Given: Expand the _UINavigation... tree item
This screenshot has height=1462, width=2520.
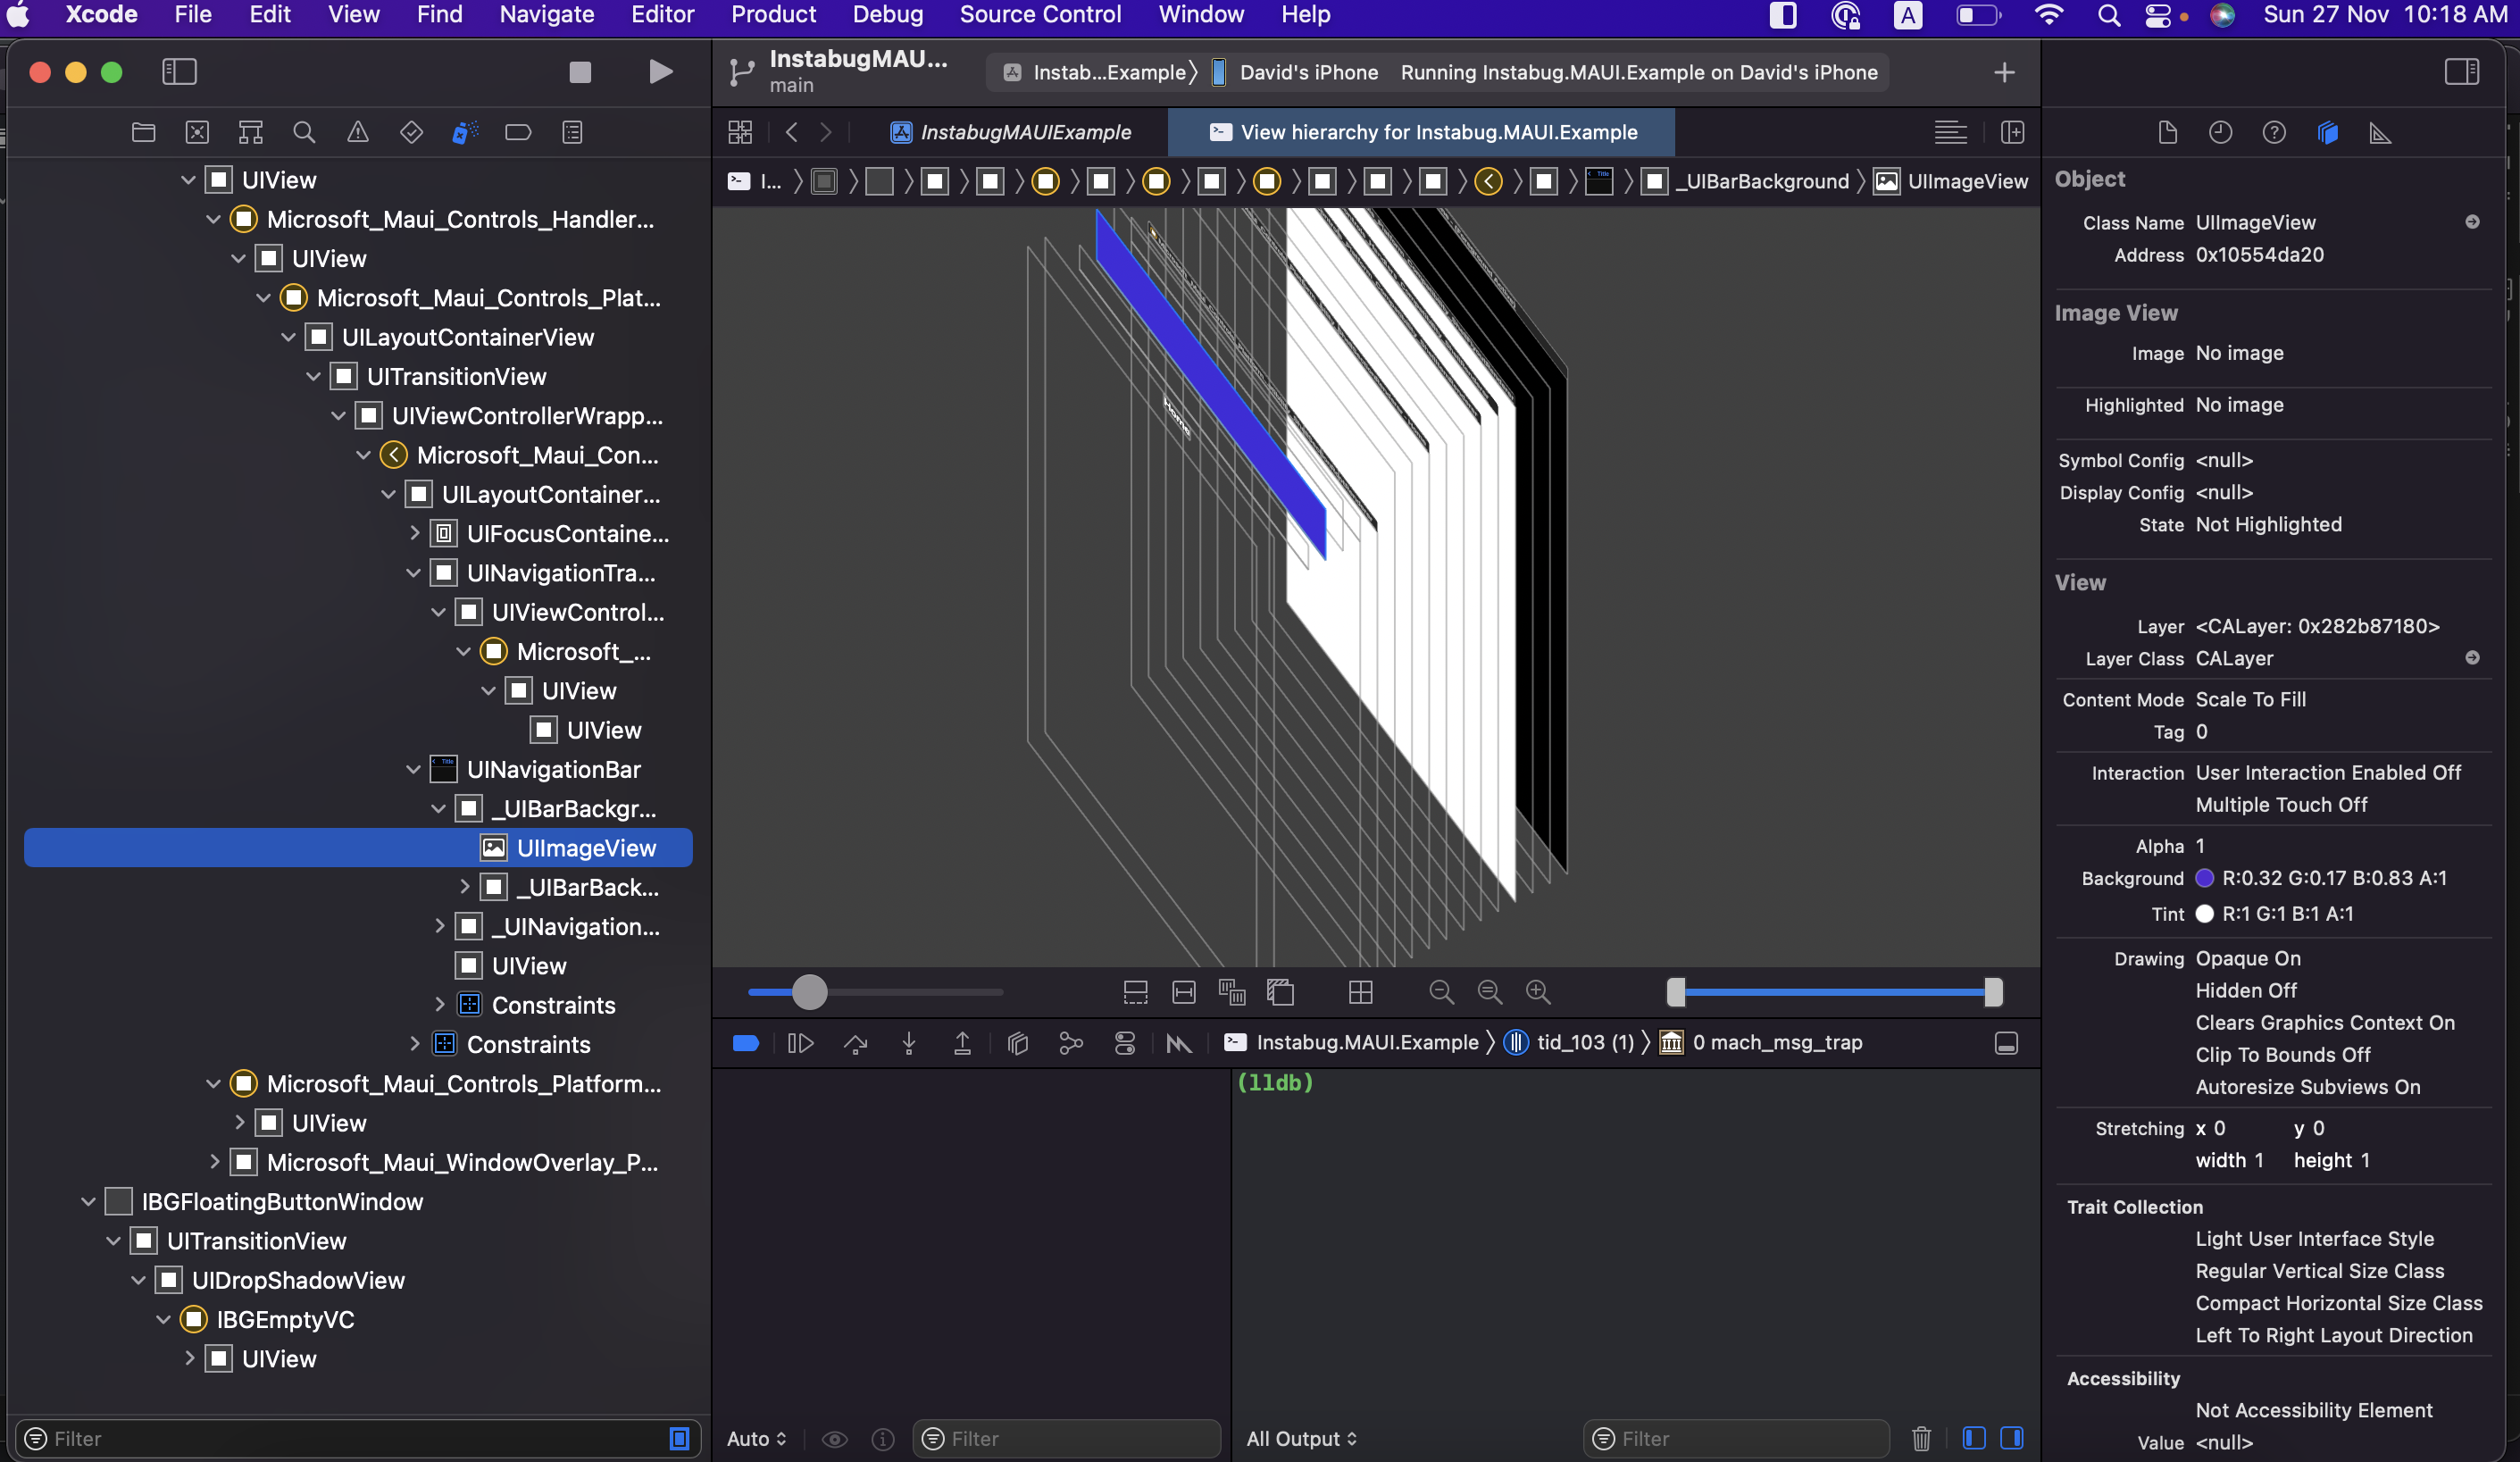Looking at the screenshot, I should tap(439, 926).
